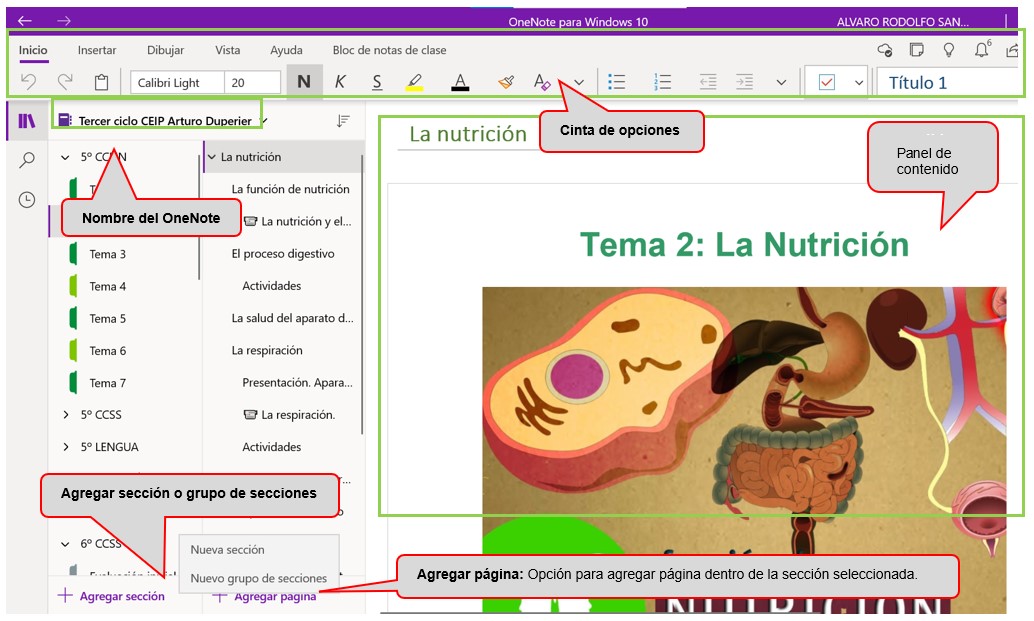Click the clear formatting icon

[542, 83]
